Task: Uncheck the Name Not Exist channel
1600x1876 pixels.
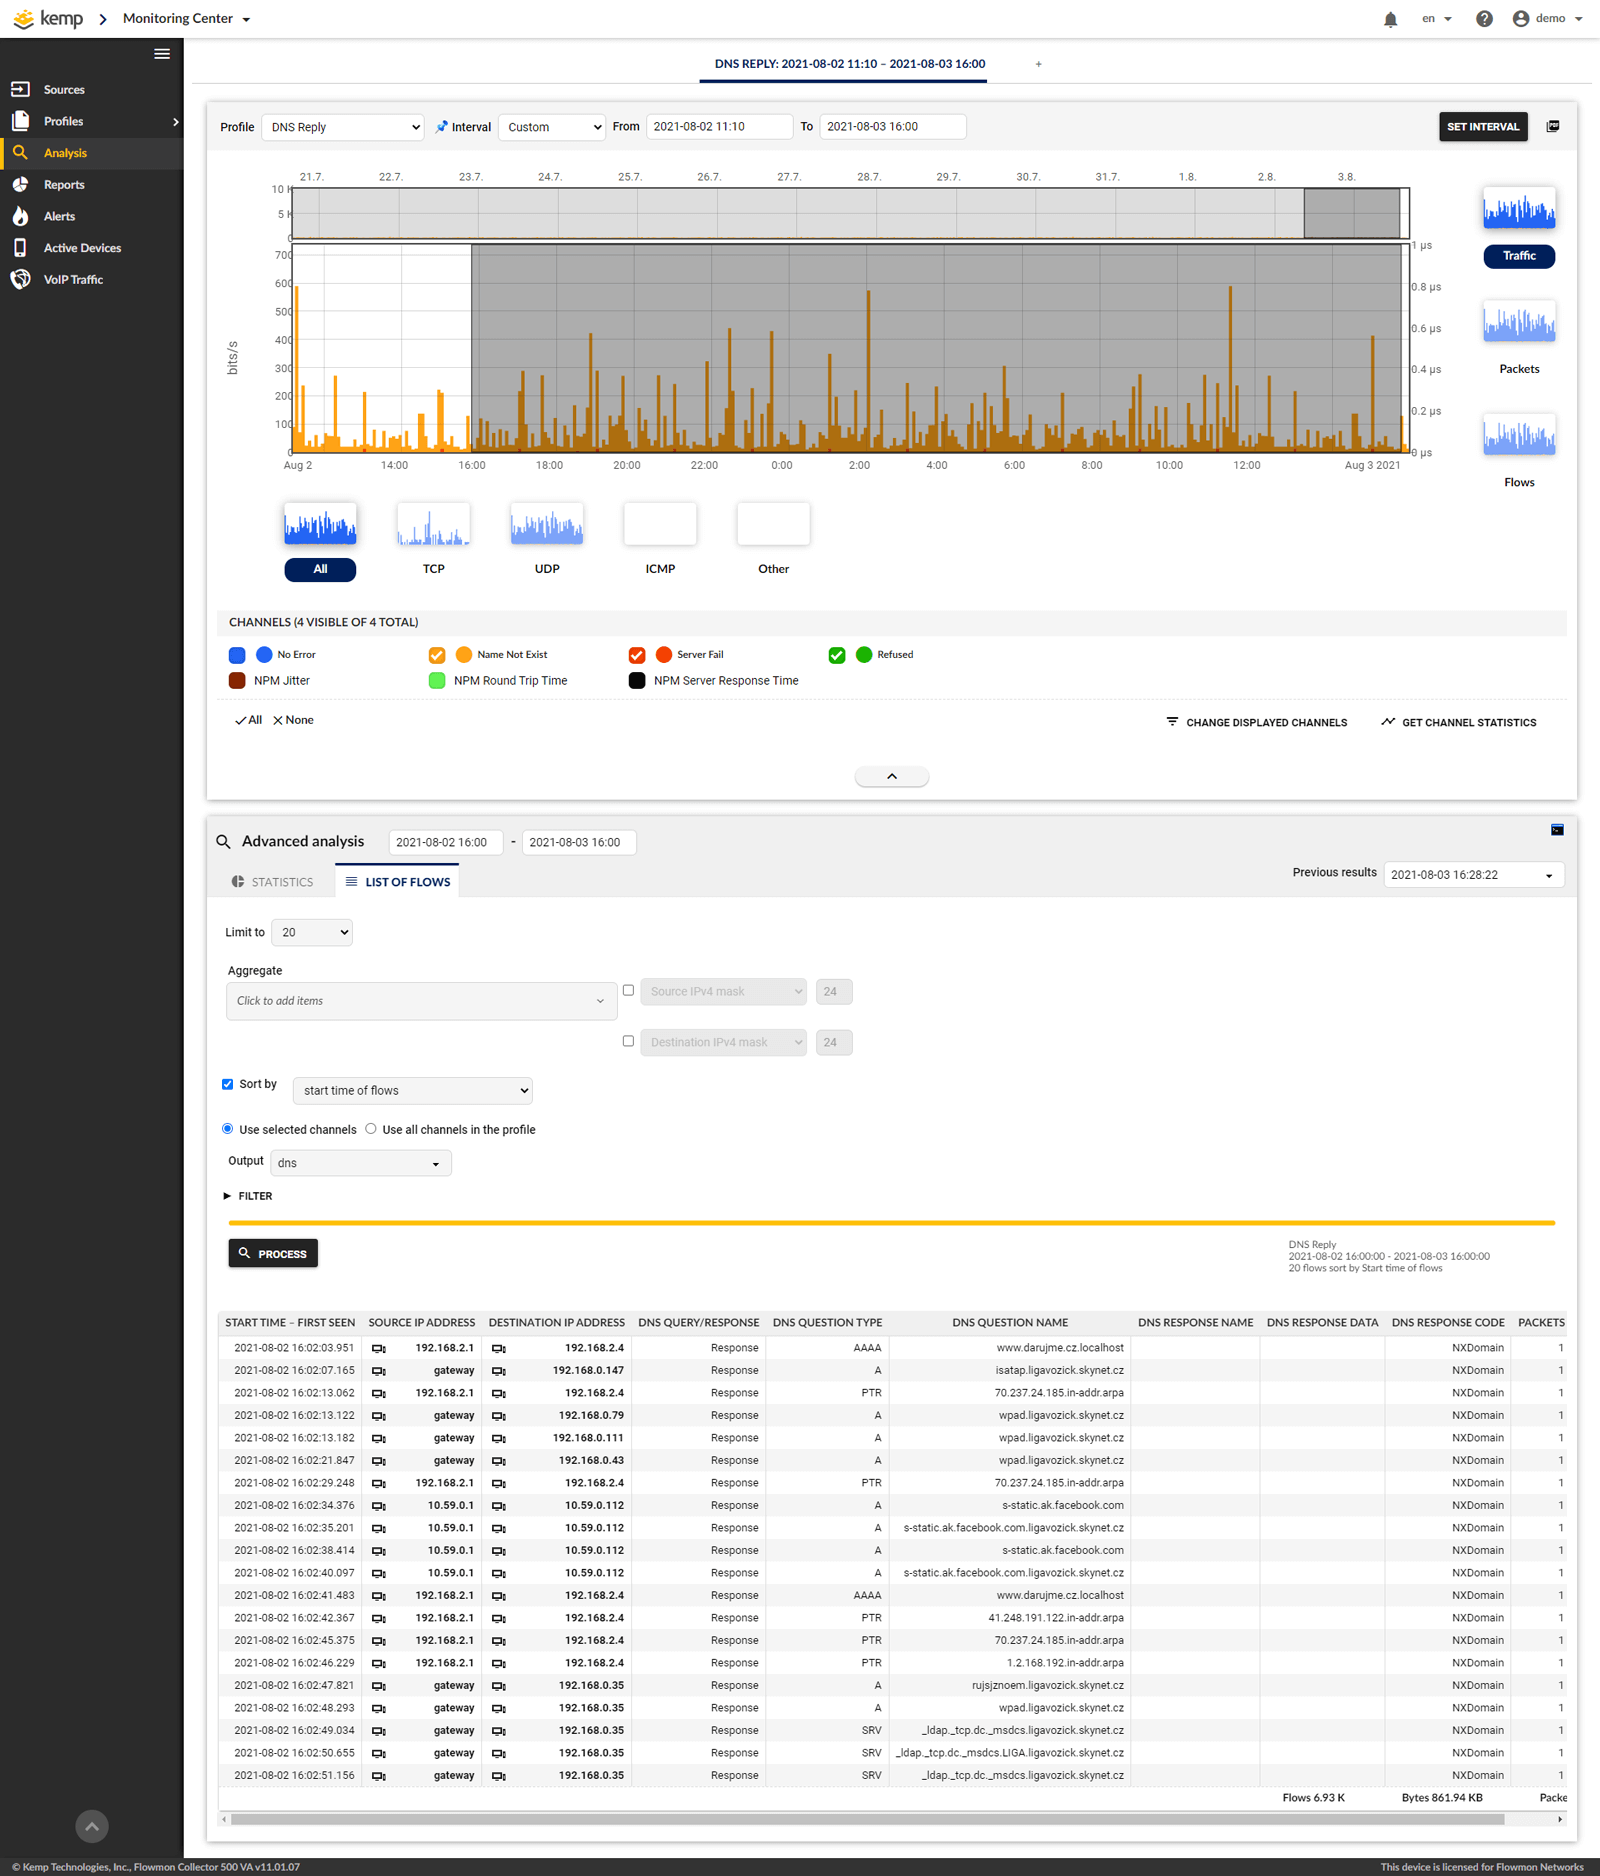Action: point(437,655)
